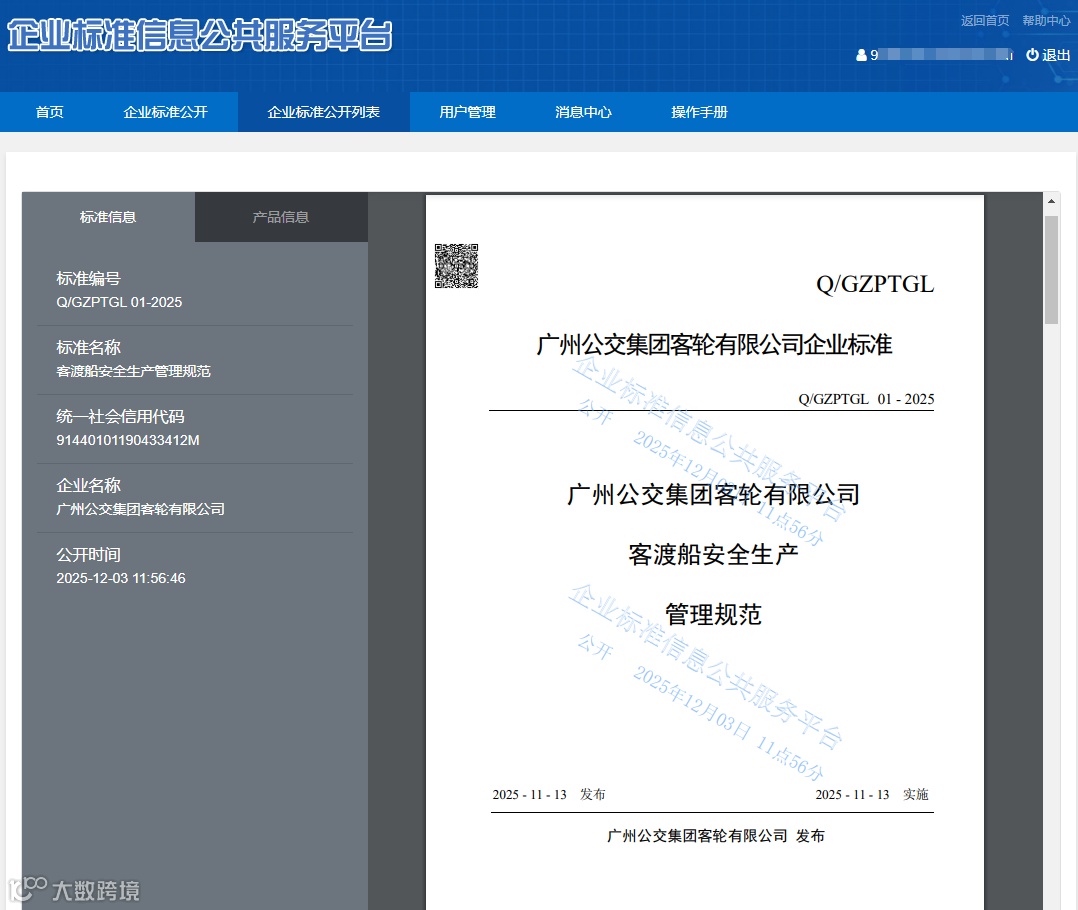Viewport: 1078px width, 910px height.
Task: Click 返回首页 link
Action: [985, 21]
